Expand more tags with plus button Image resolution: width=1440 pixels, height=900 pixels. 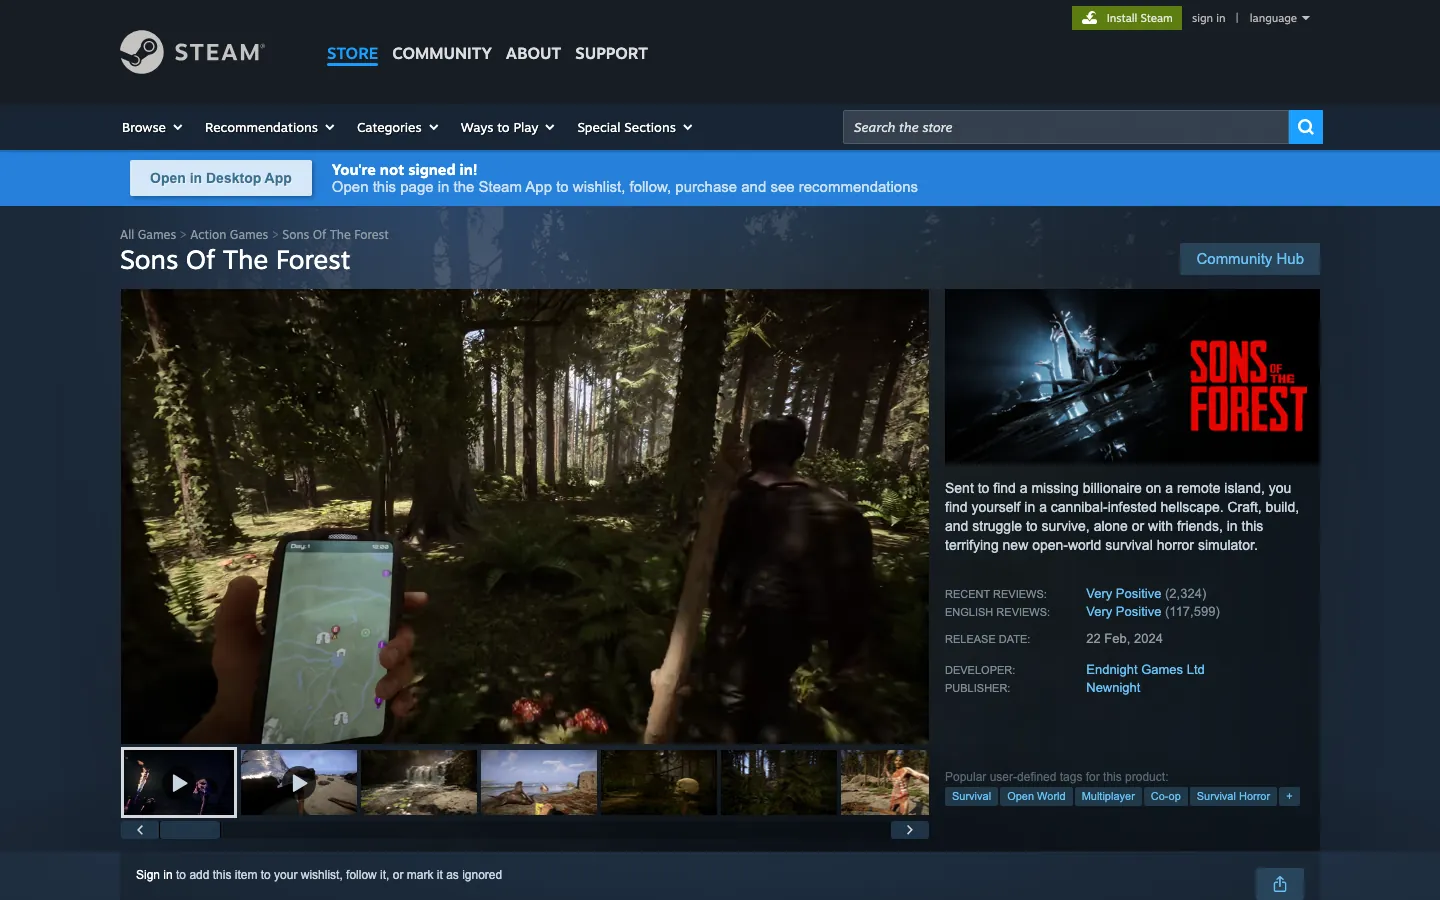[x=1289, y=796]
